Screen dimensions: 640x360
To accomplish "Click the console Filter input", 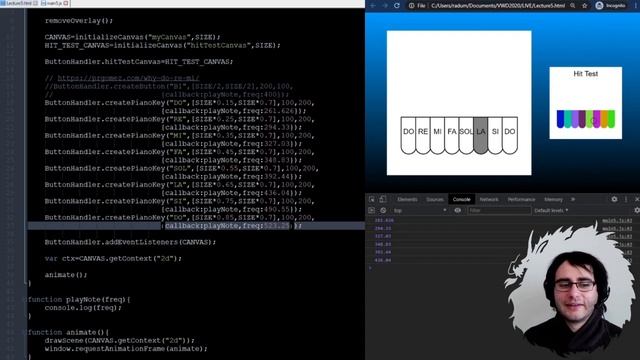I will pos(499,210).
